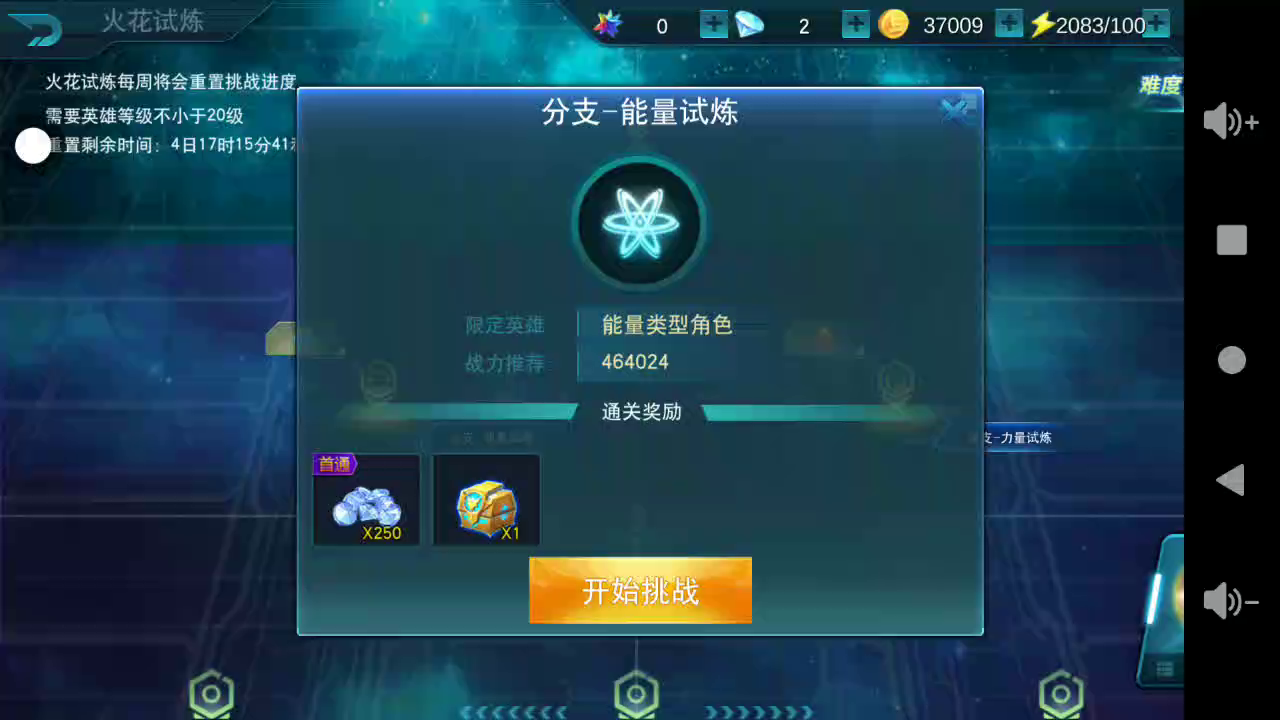The width and height of the screenshot is (1280, 720).
Task: Add more star tokens with plus
Action: click(x=714, y=24)
